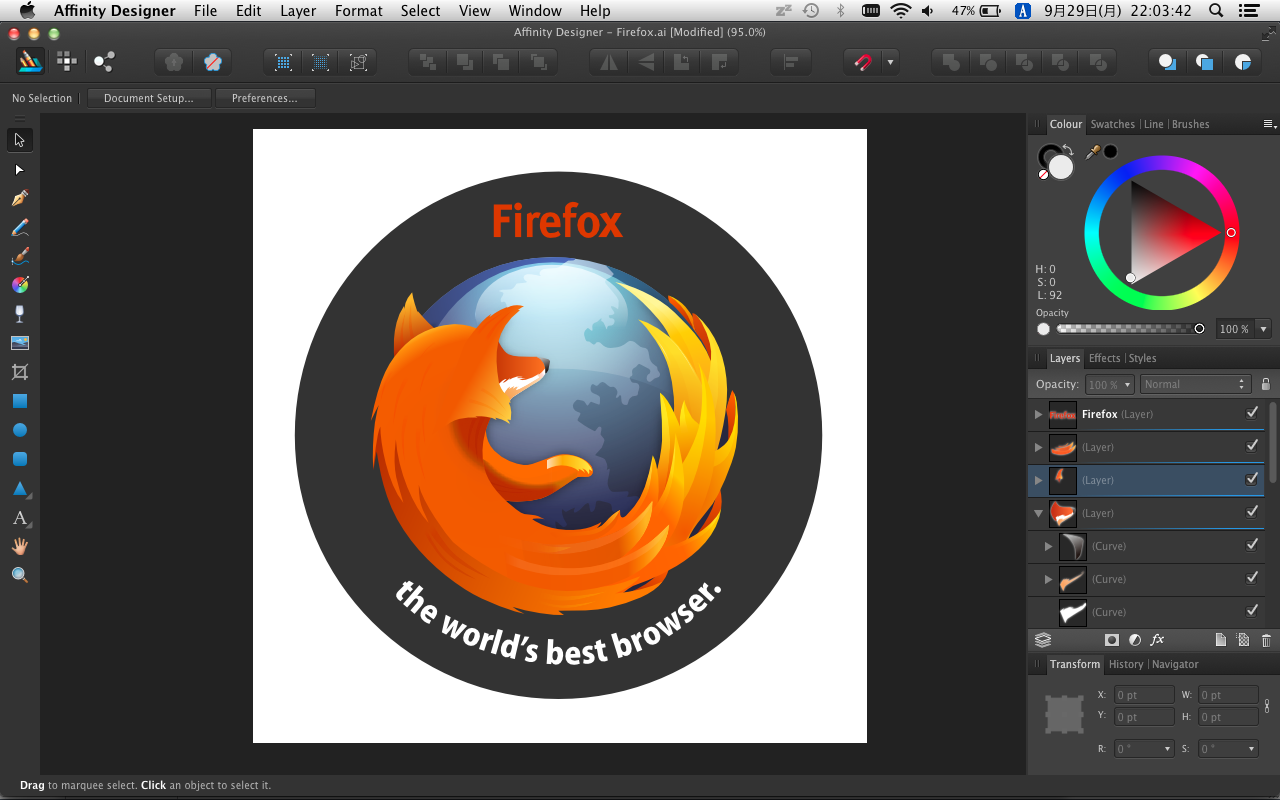The height and width of the screenshot is (800, 1280).
Task: Hide the third Curve sublayer
Action: 1252,611
